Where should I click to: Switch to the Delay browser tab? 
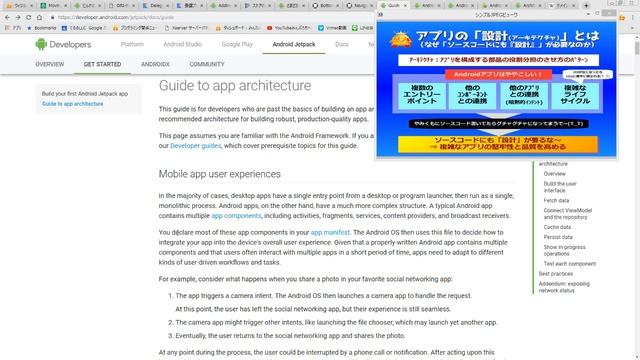pyautogui.click(x=156, y=6)
